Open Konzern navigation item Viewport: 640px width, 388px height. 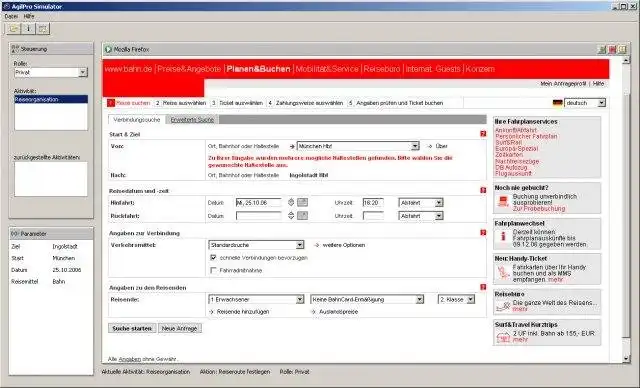tap(480, 69)
